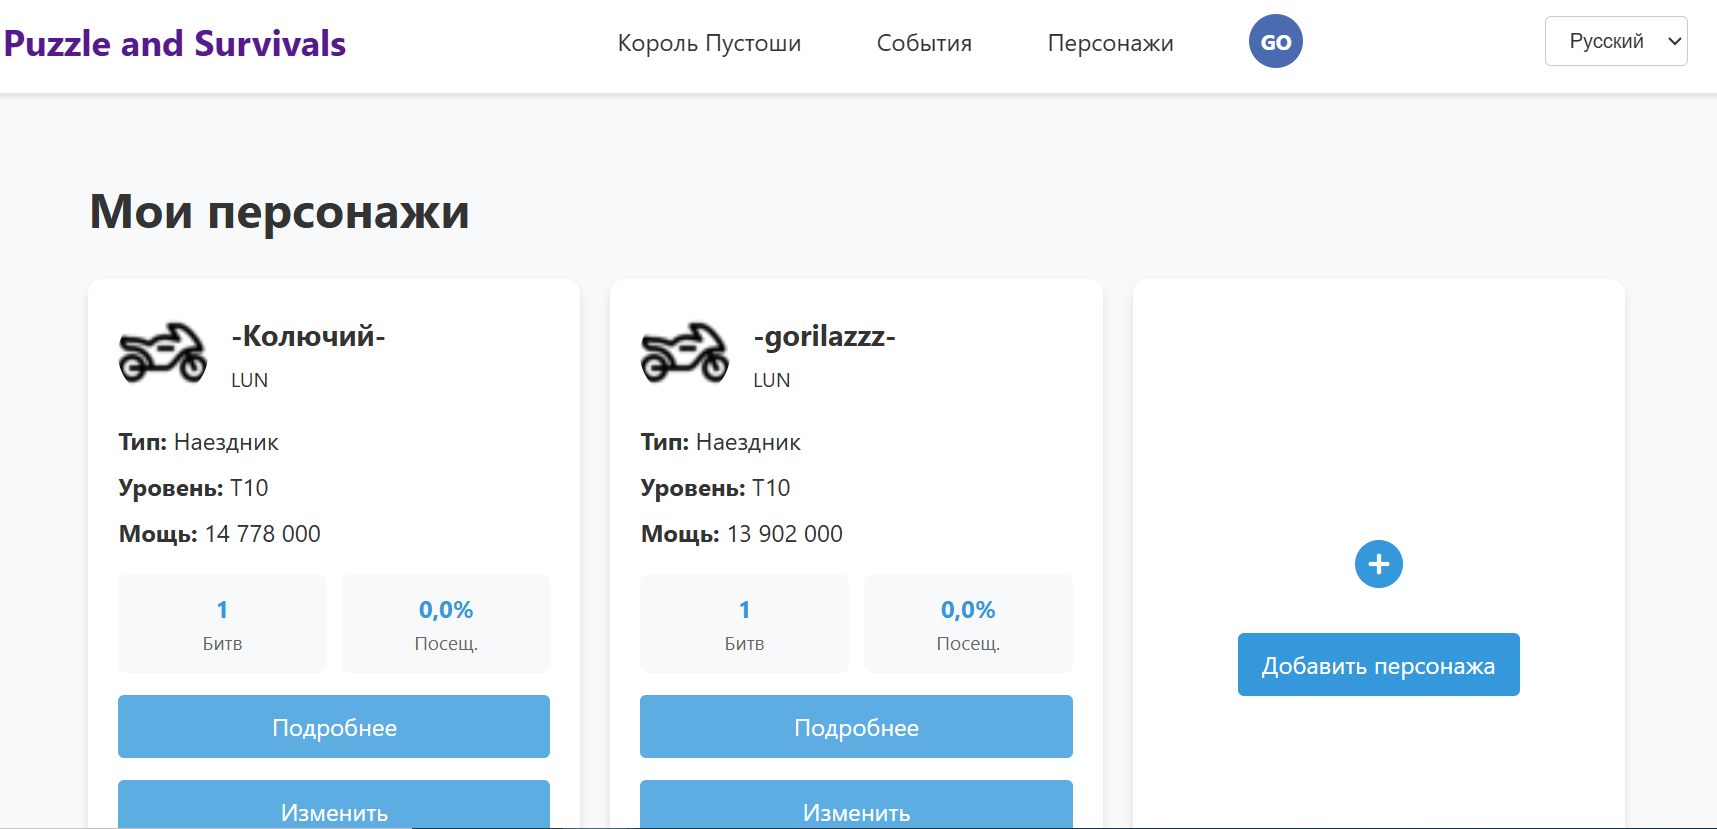Click the motorcycle avatar of -Колючий-

tap(163, 352)
